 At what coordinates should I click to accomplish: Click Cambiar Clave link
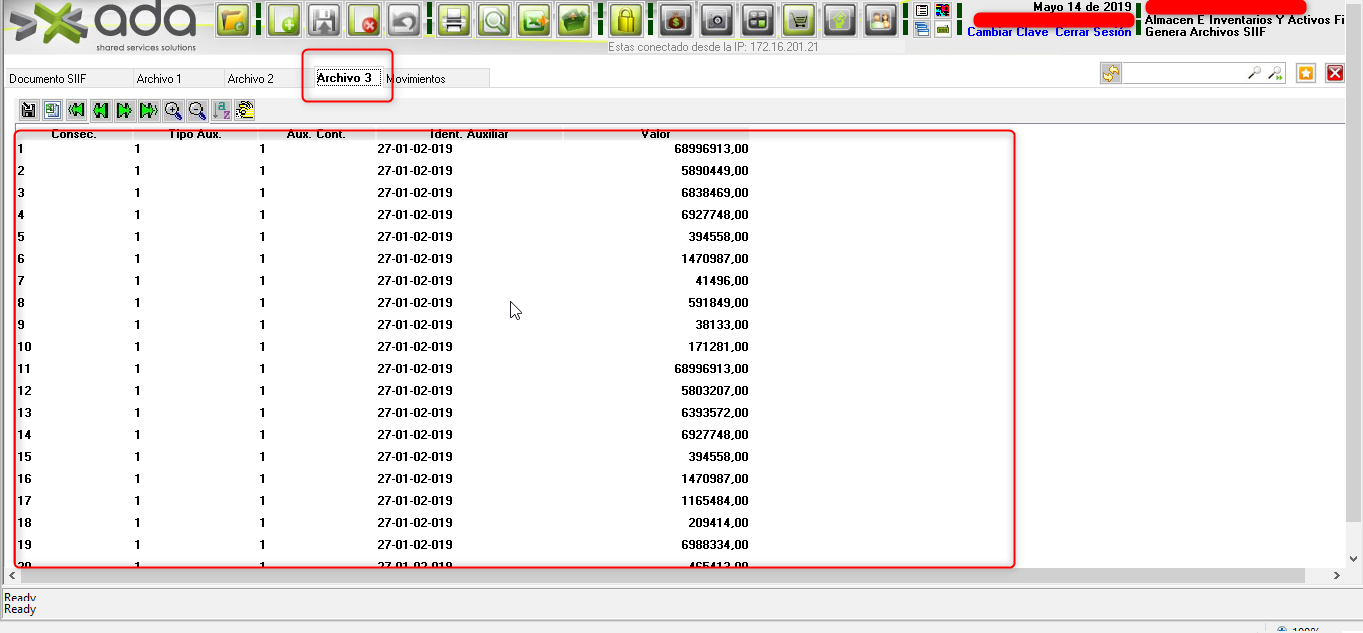[x=1008, y=32]
